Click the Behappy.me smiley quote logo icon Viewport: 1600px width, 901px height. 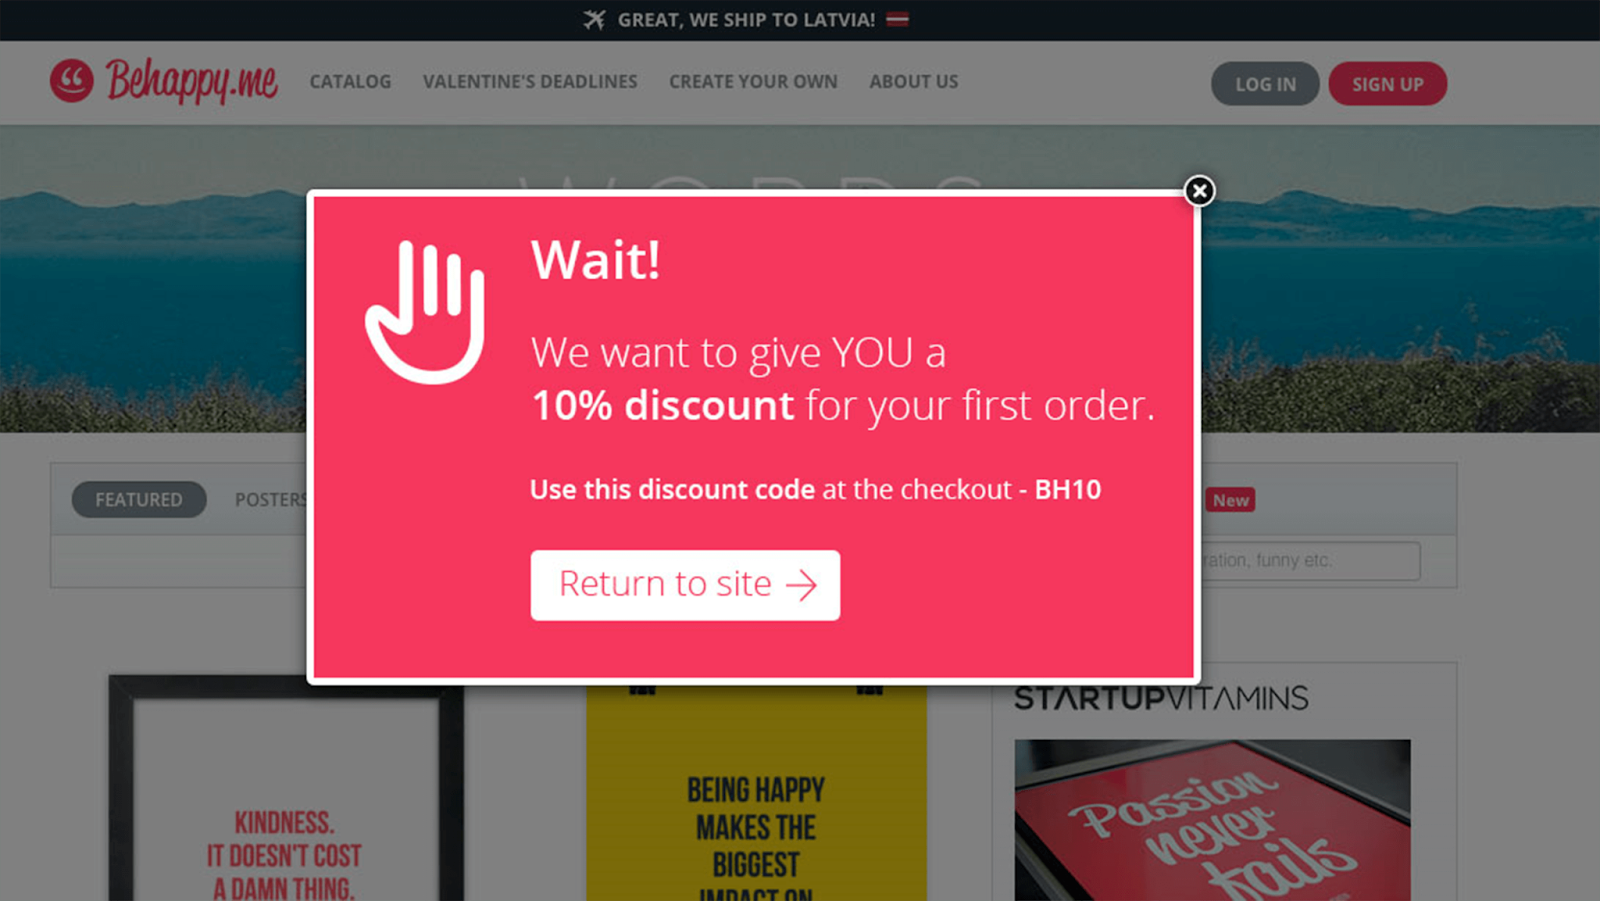click(x=72, y=81)
